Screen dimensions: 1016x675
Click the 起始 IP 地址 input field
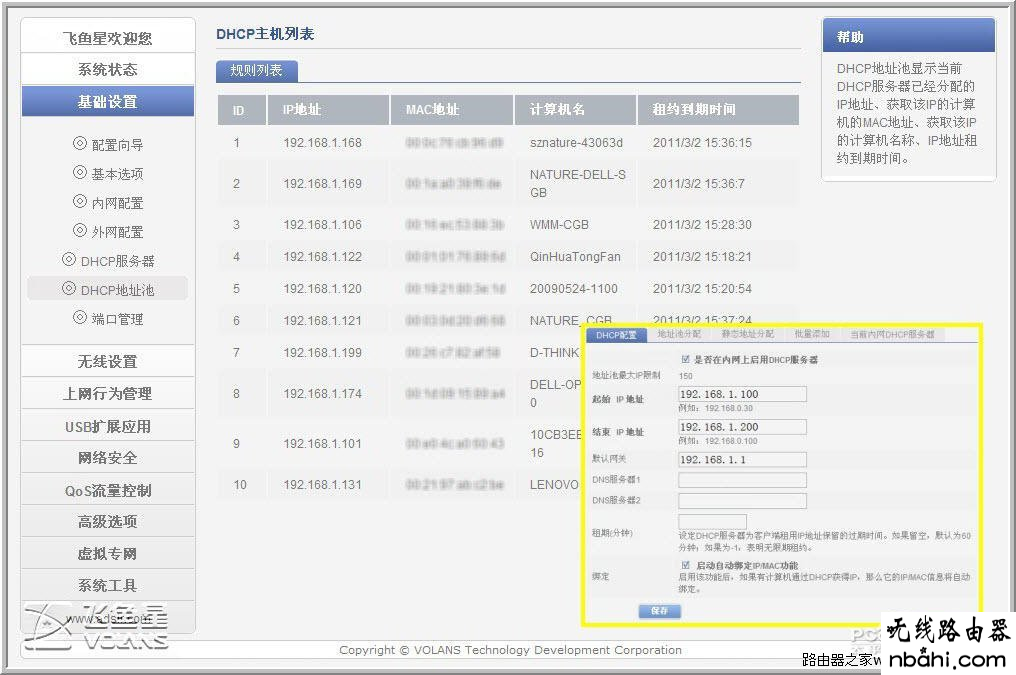(743, 394)
